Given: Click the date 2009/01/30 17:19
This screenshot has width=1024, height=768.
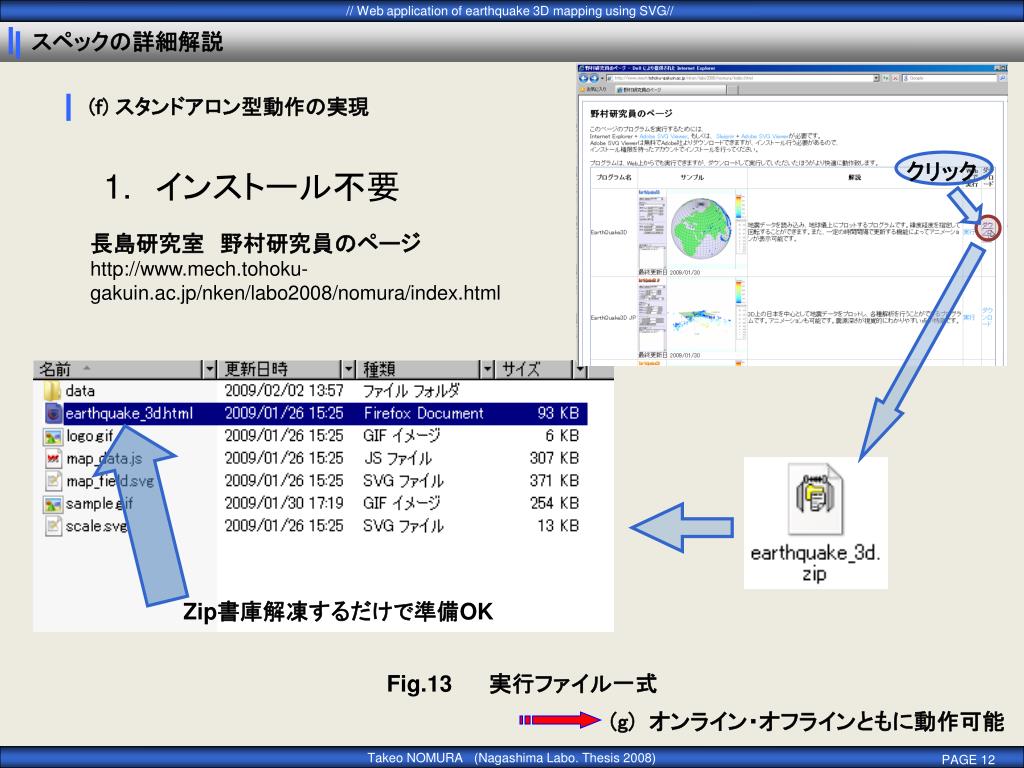Looking at the screenshot, I should (284, 504).
